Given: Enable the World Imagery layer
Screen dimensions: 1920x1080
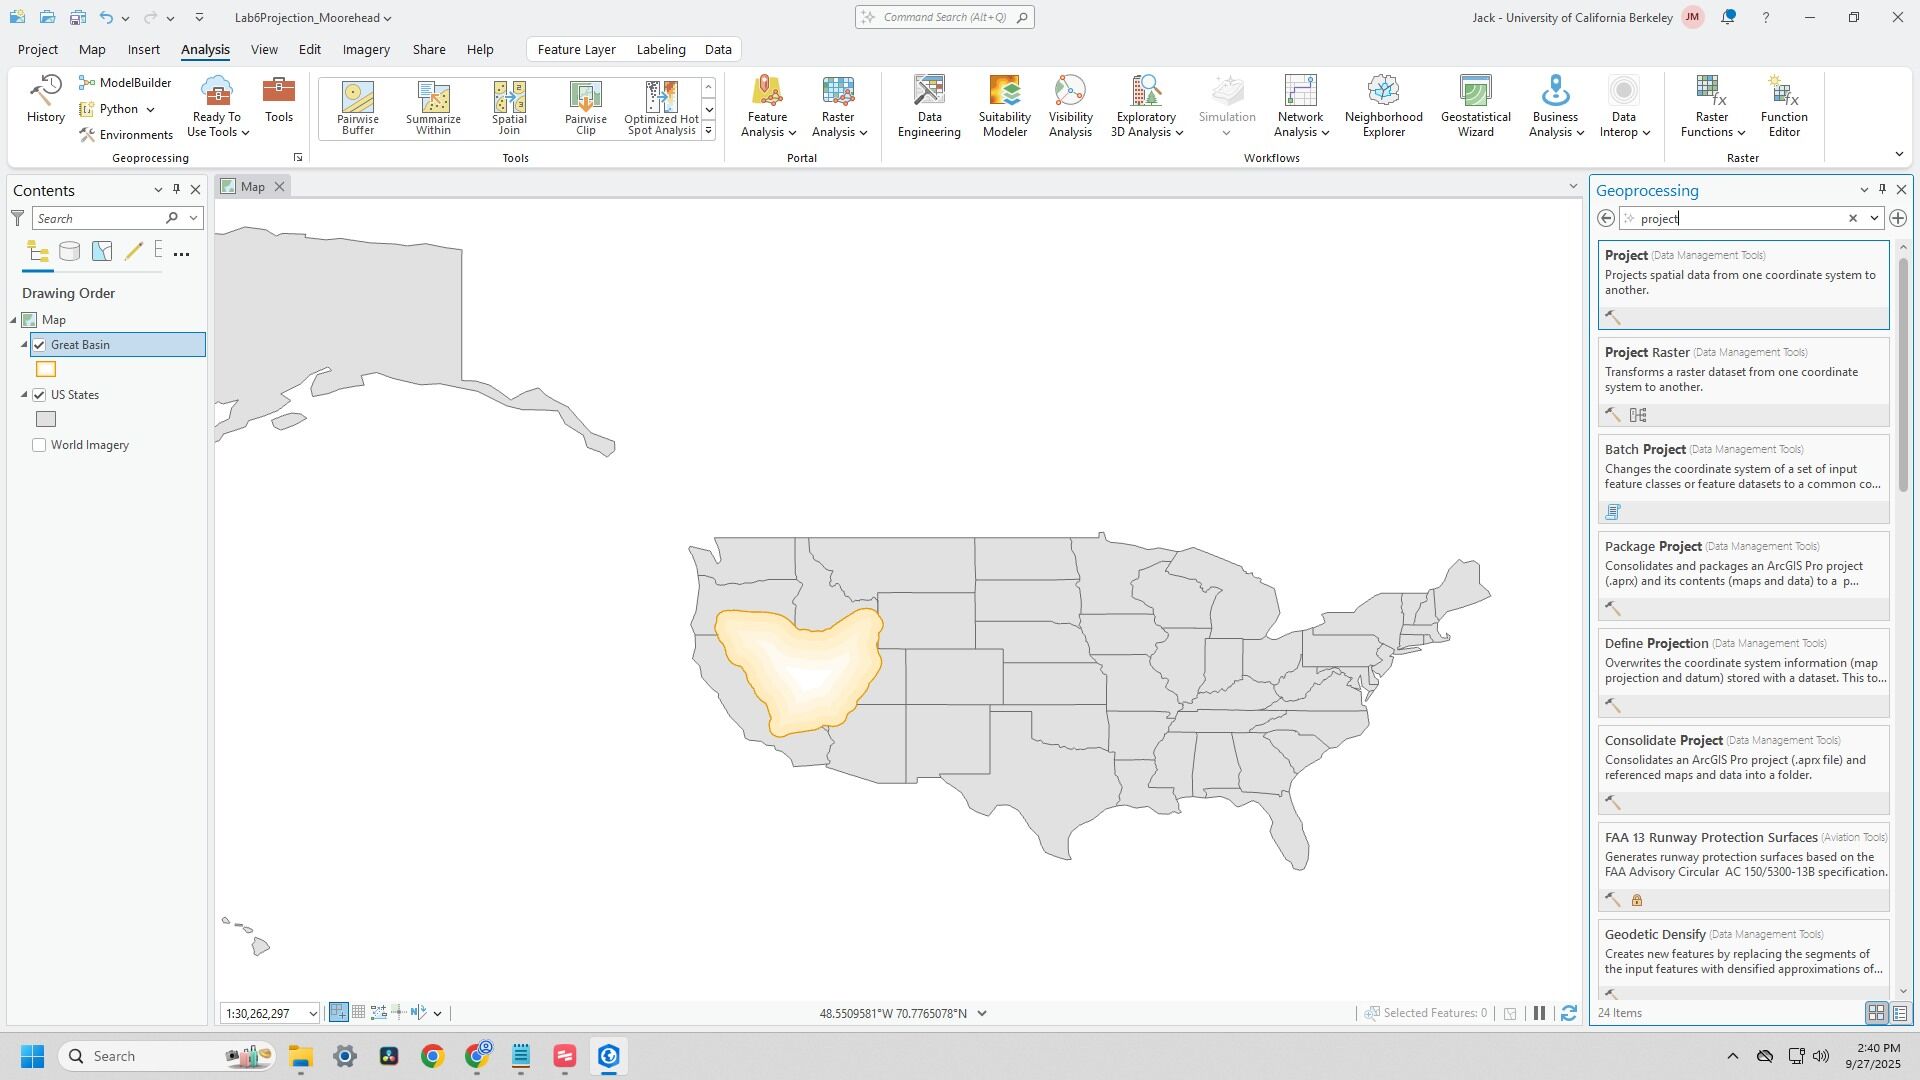Looking at the screenshot, I should pos(40,445).
